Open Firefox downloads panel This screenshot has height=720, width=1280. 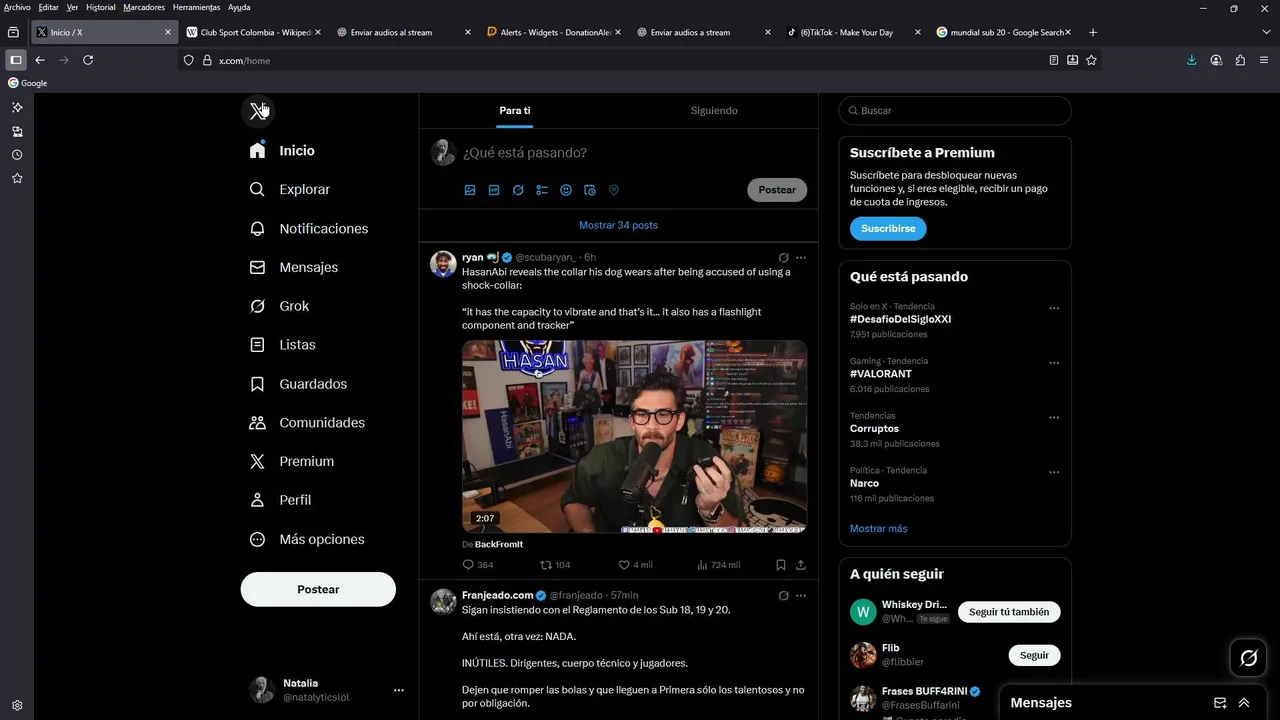[1191, 60]
